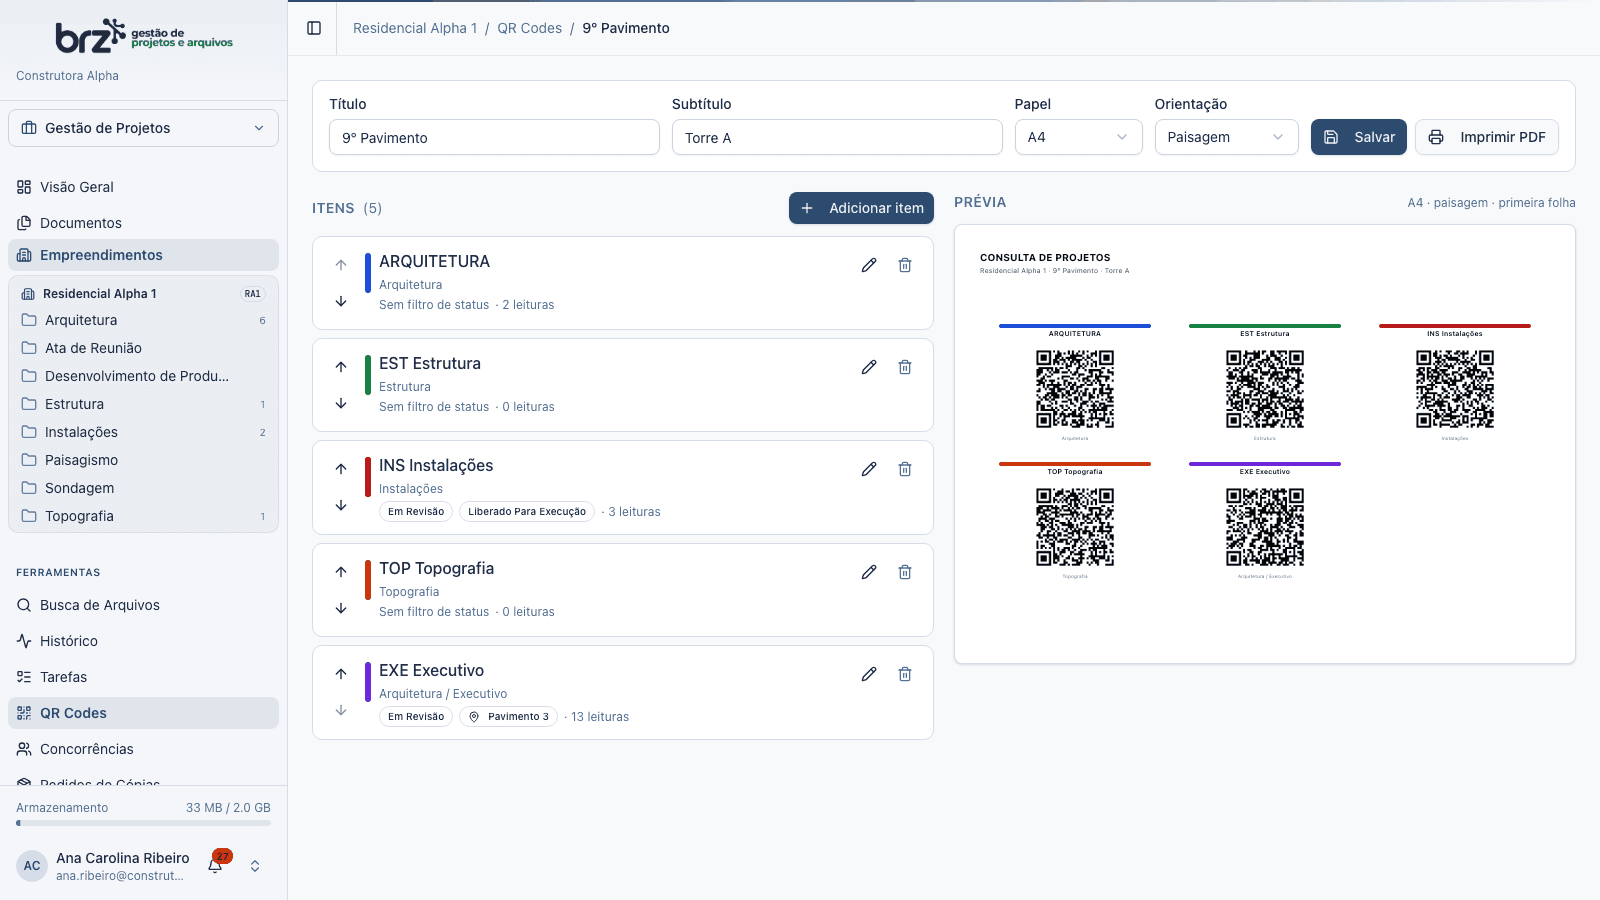Click the Subtítulo input field
This screenshot has width=1600, height=900.
pos(837,137)
